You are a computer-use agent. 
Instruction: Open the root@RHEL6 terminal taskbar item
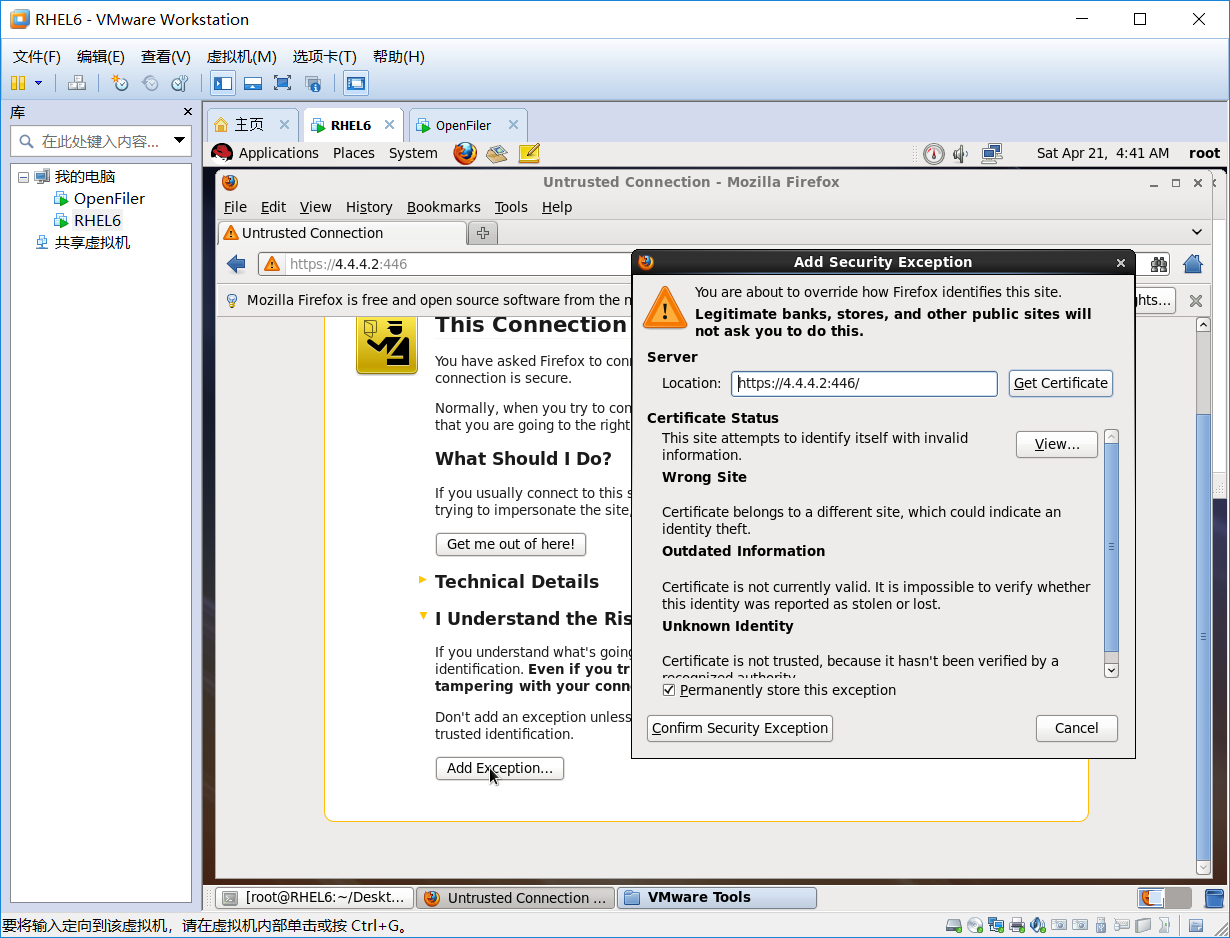click(x=314, y=897)
